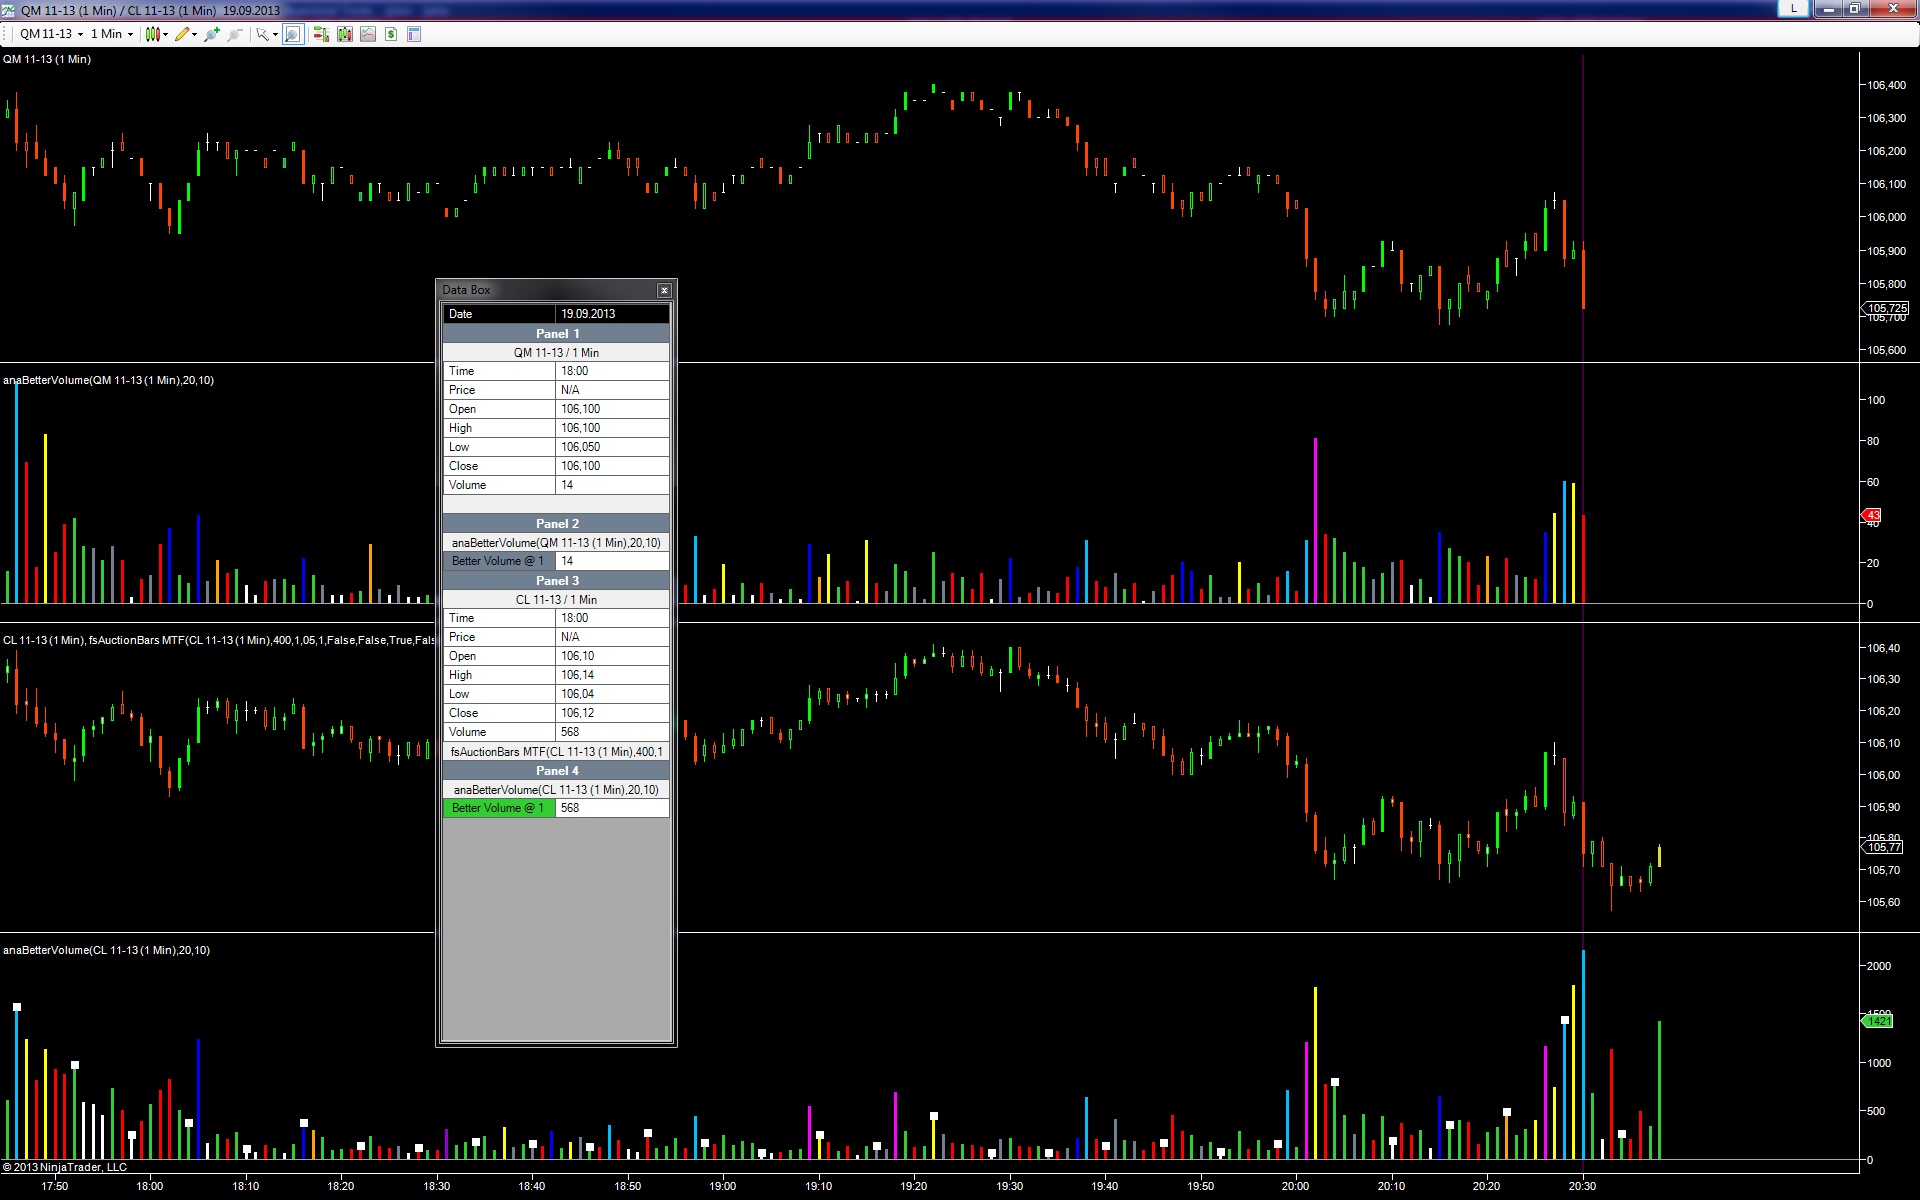1920x1200 pixels.
Task: Click the 2013 NinjaTrader, LLC copyright text
Action: pyautogui.click(x=65, y=1167)
